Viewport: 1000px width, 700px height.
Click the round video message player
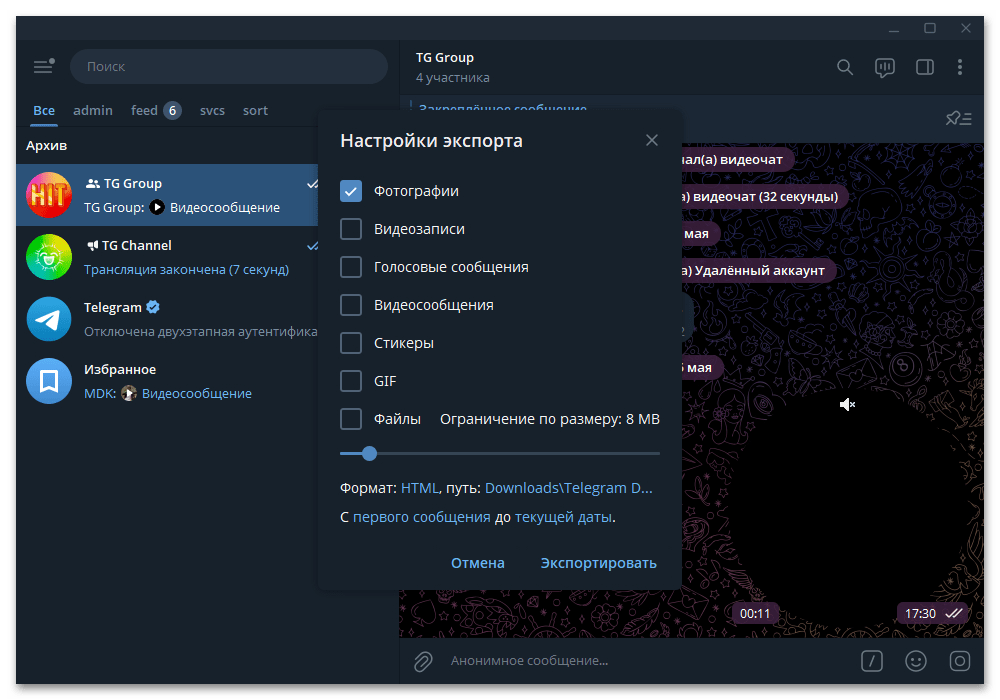848,510
